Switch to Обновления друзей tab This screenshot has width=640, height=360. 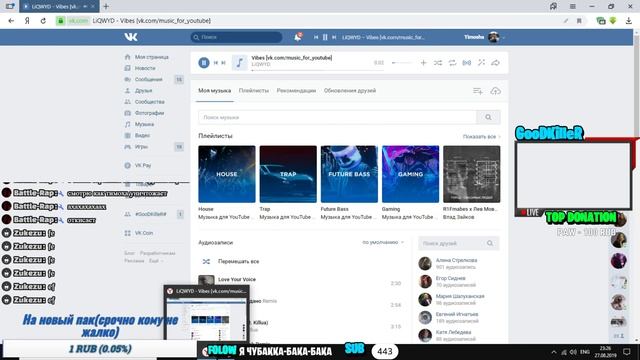click(350, 91)
